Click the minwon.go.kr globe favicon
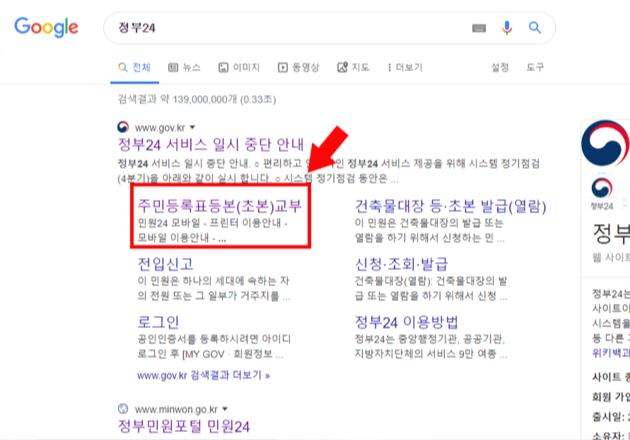The image size is (630, 440). 123,409
